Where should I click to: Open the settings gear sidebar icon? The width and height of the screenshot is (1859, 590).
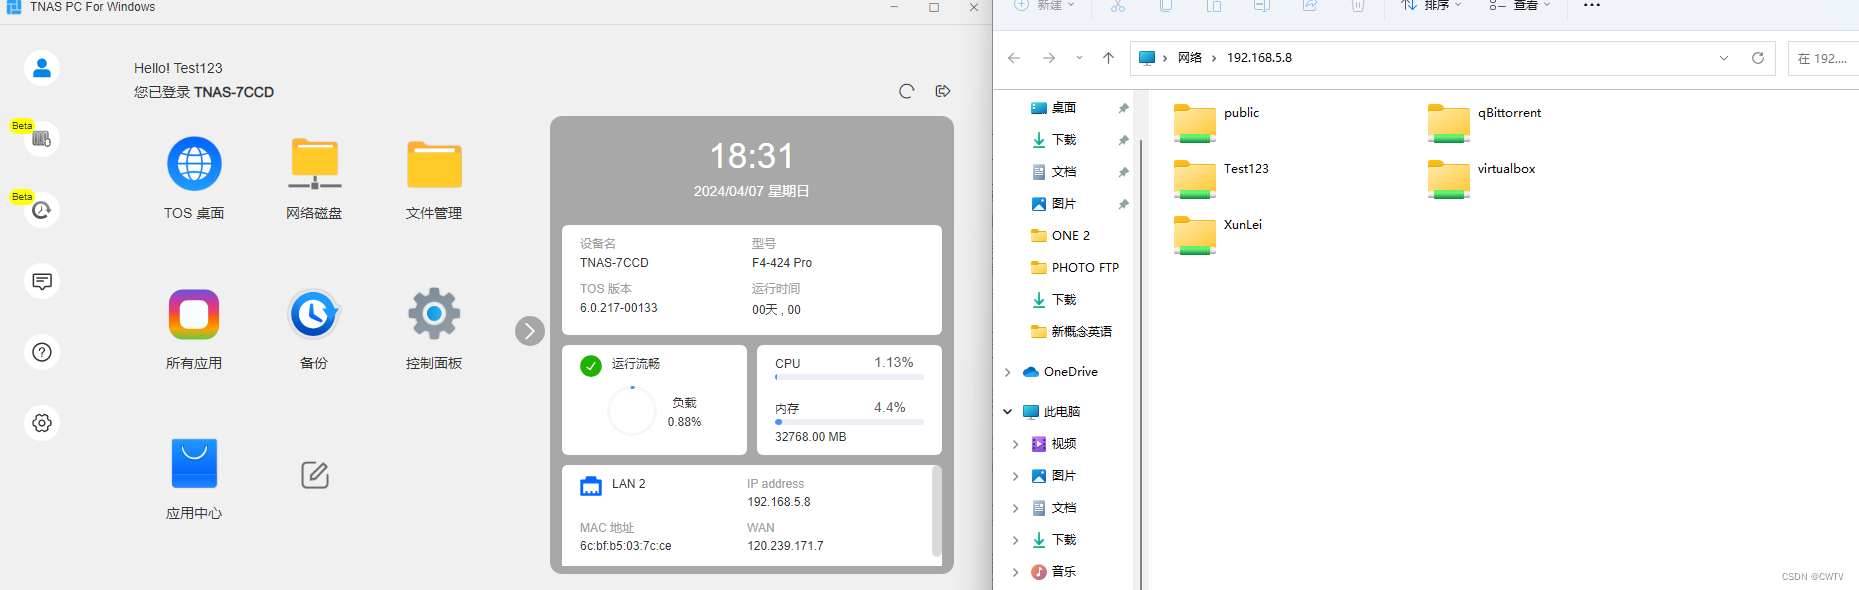(42, 423)
